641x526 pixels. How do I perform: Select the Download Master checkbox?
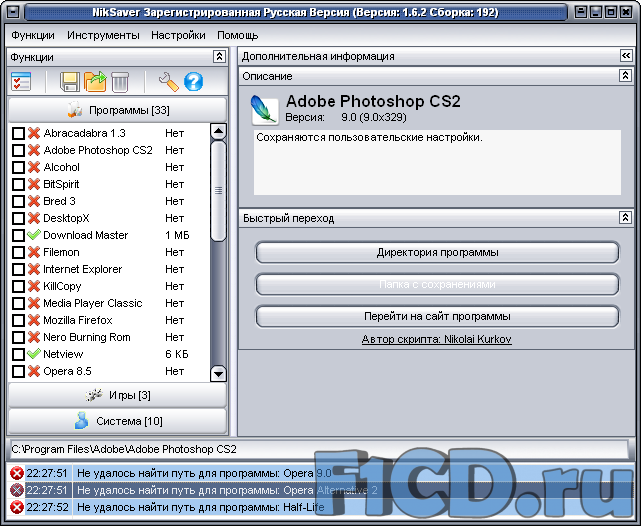point(18,235)
